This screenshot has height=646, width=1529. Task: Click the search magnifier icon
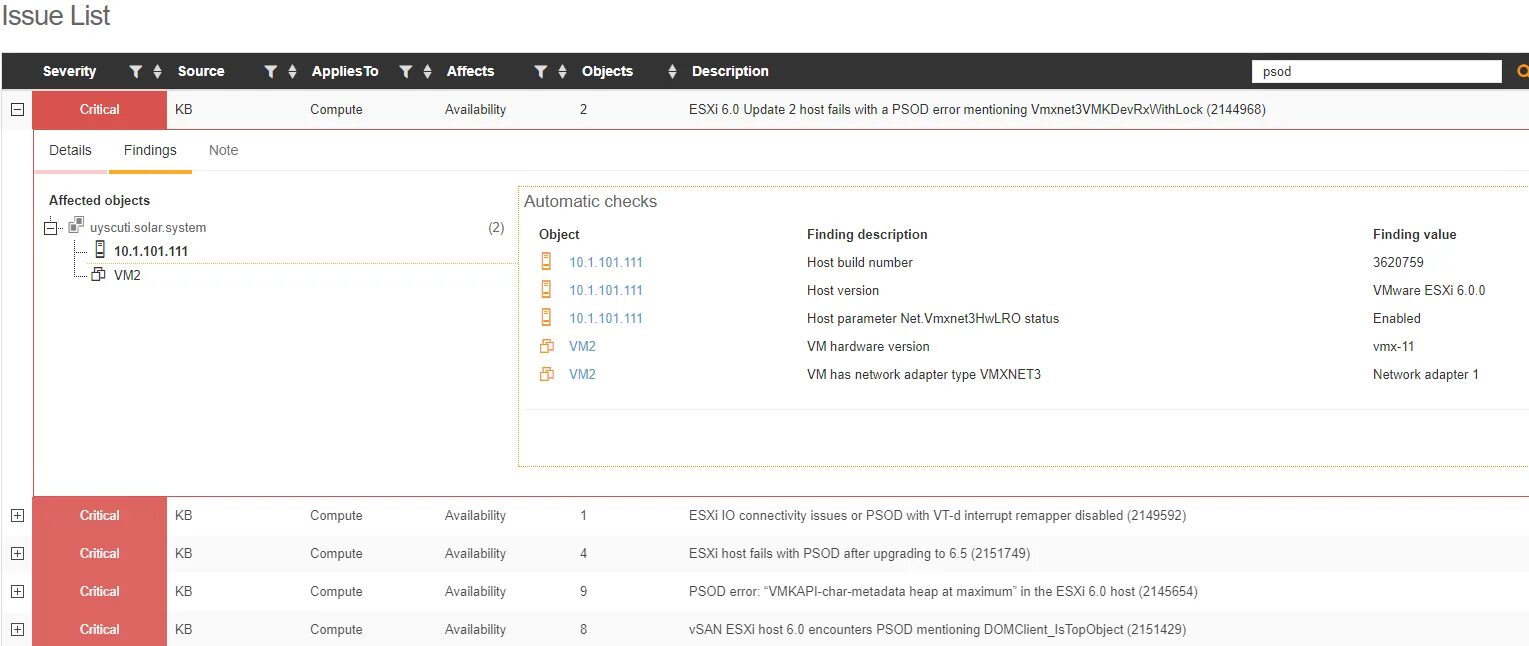pyautogui.click(x=1522, y=71)
